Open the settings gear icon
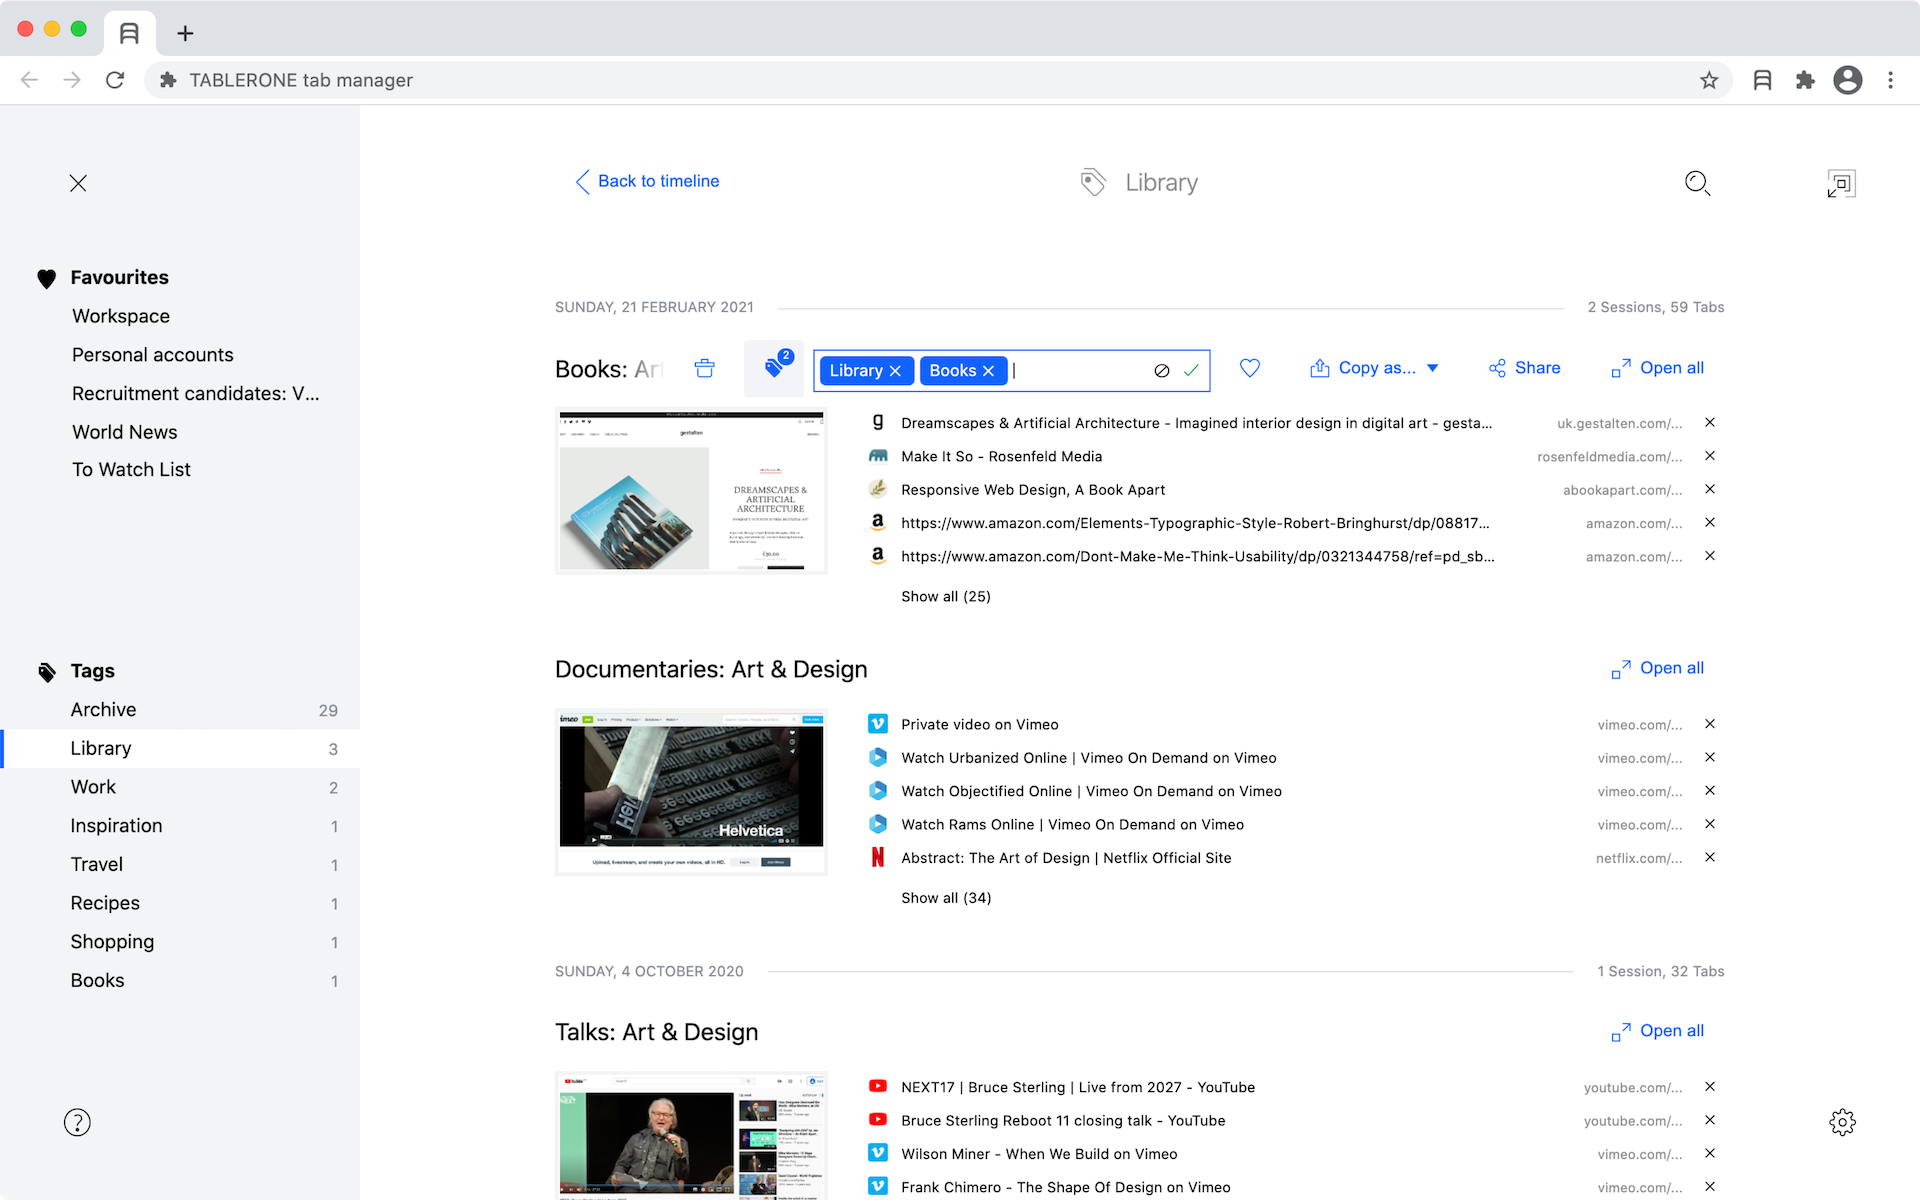Image resolution: width=1920 pixels, height=1200 pixels. point(1842,1122)
